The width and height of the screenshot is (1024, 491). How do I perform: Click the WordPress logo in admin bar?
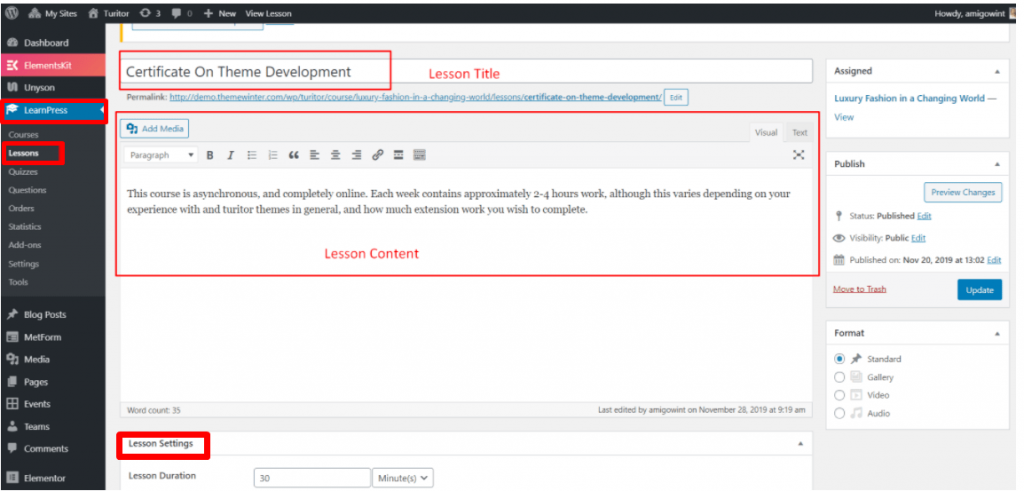pos(12,13)
